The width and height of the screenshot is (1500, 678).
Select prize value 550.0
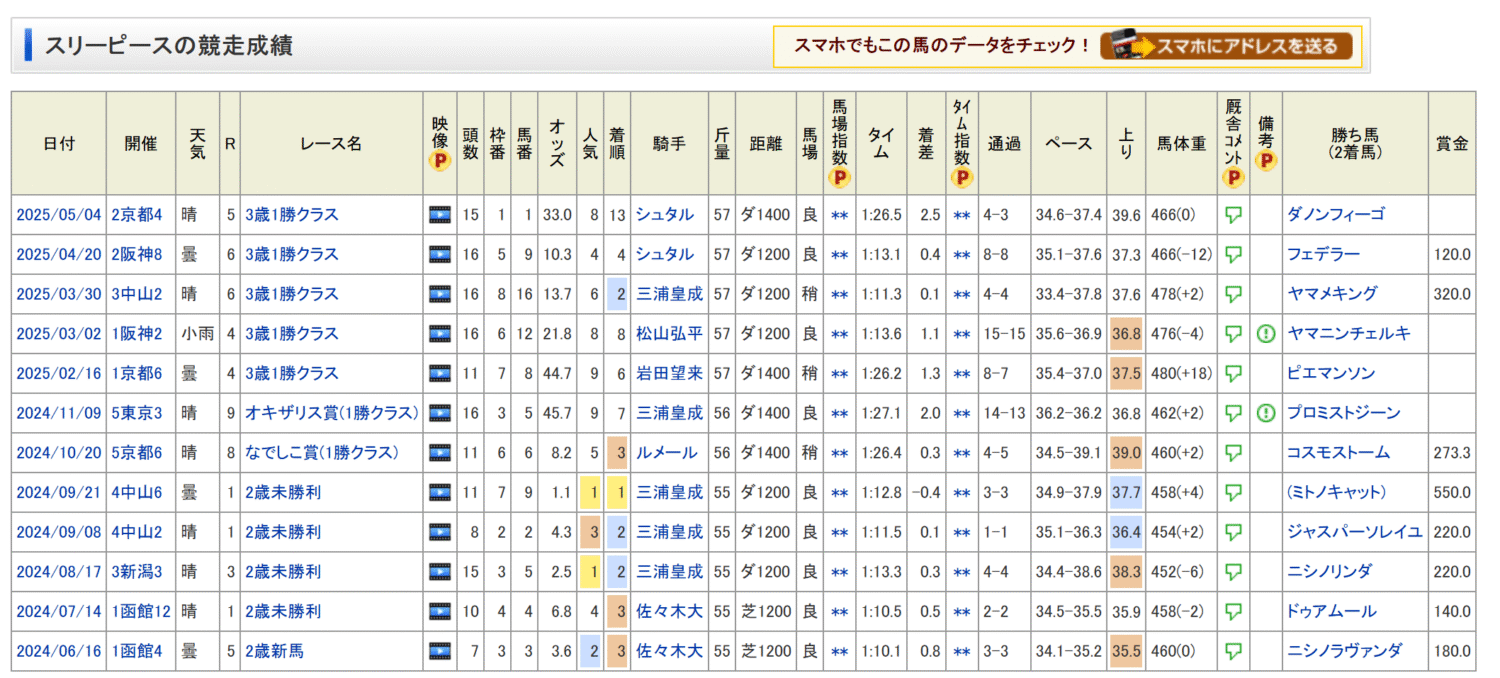1452,492
